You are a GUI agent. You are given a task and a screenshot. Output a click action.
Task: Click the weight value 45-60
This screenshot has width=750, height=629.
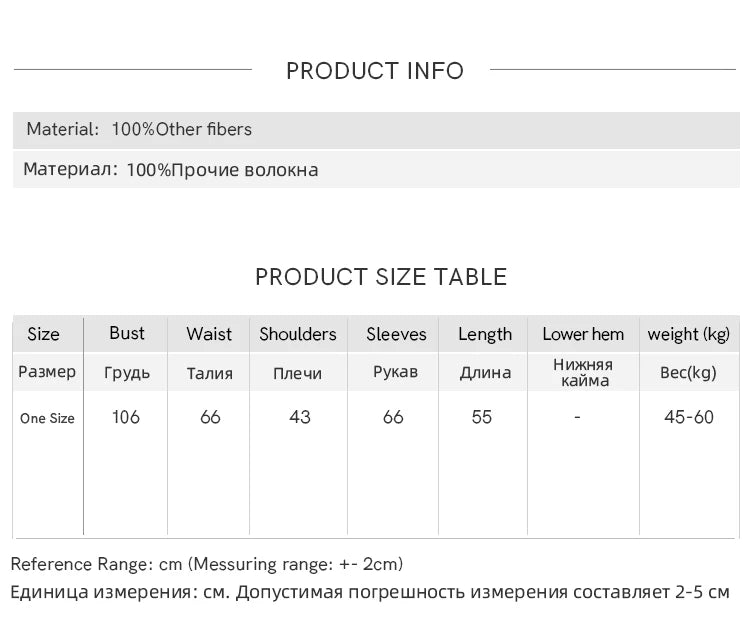pos(689,417)
